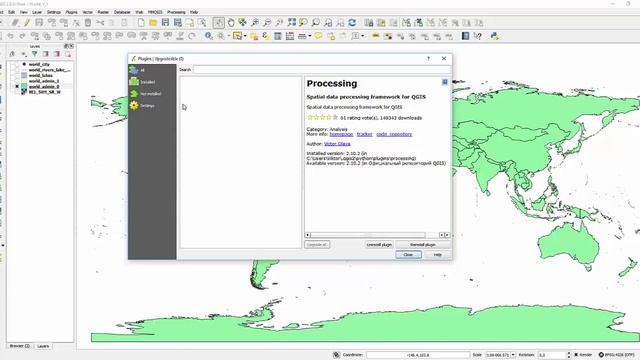Open the measure tool dropdown arrow

(x=310, y=36)
